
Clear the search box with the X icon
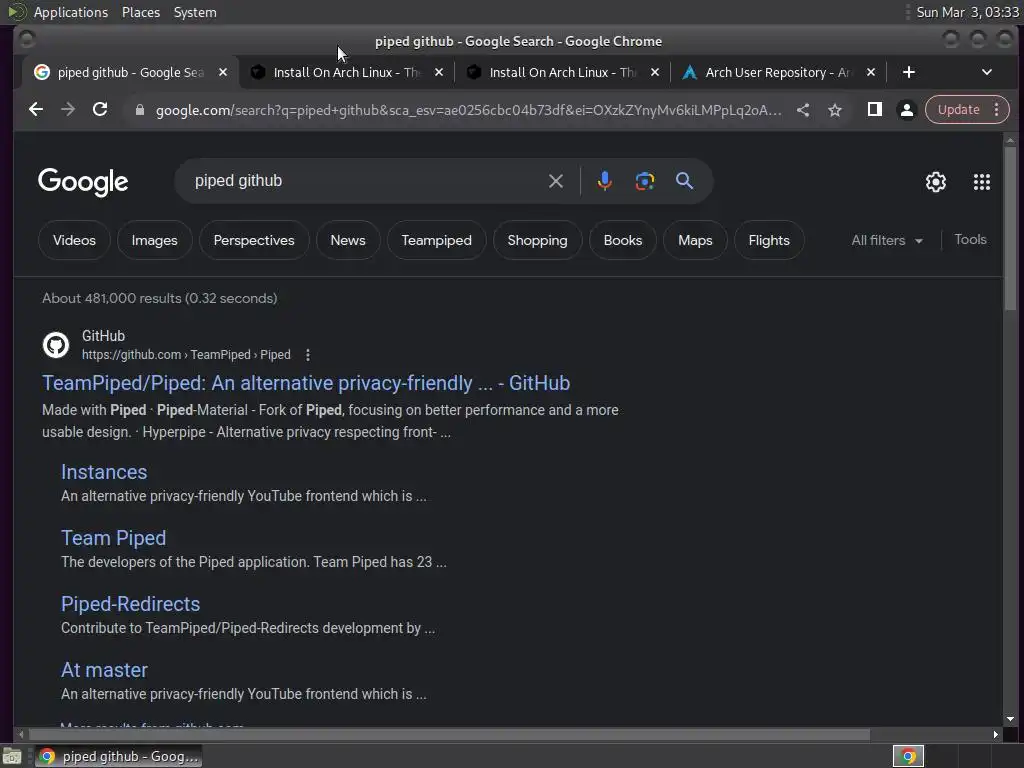point(556,181)
